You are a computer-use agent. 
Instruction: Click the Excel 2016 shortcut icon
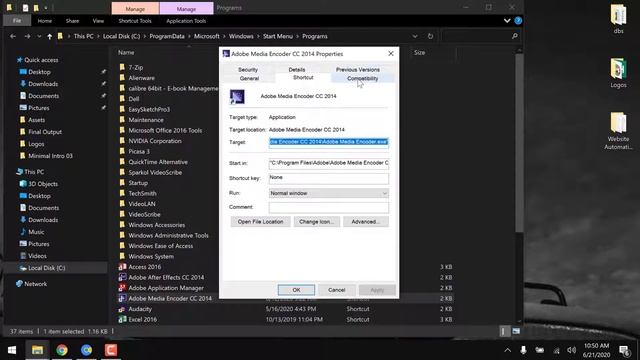(x=122, y=320)
